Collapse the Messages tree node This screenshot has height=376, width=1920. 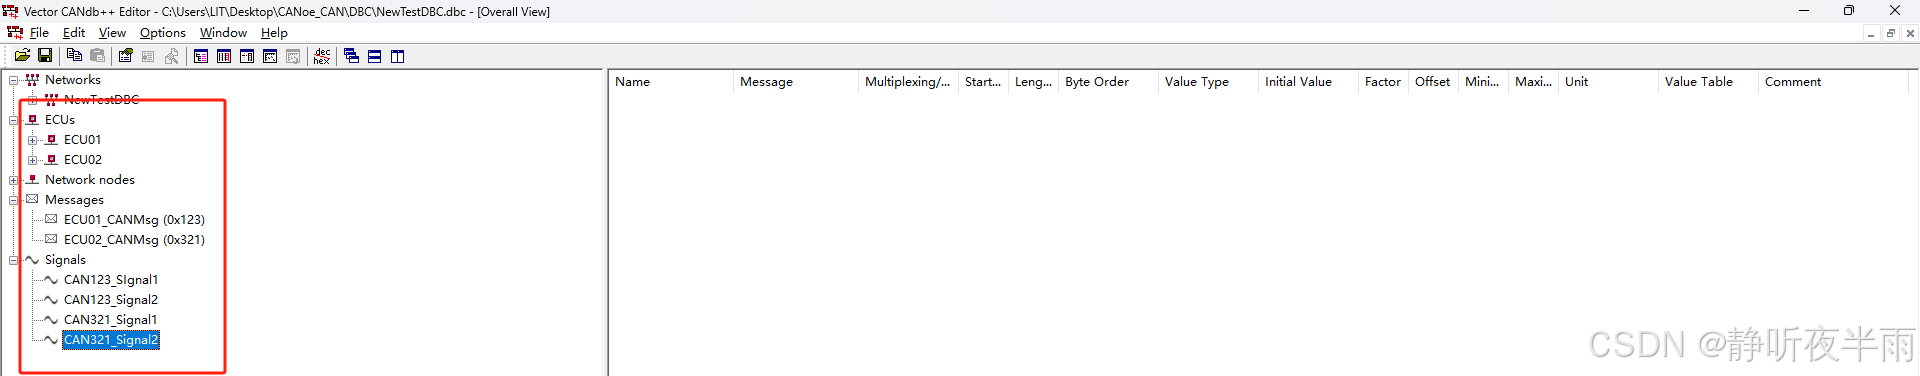click(13, 200)
